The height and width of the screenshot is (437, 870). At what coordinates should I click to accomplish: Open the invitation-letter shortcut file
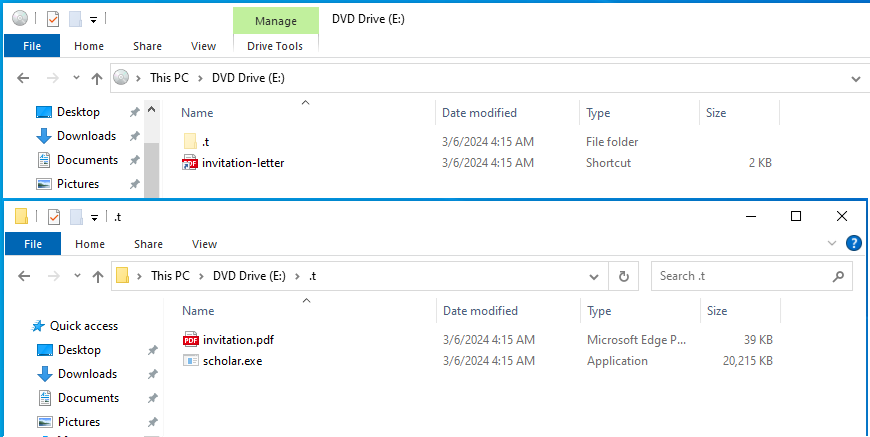[x=243, y=163]
